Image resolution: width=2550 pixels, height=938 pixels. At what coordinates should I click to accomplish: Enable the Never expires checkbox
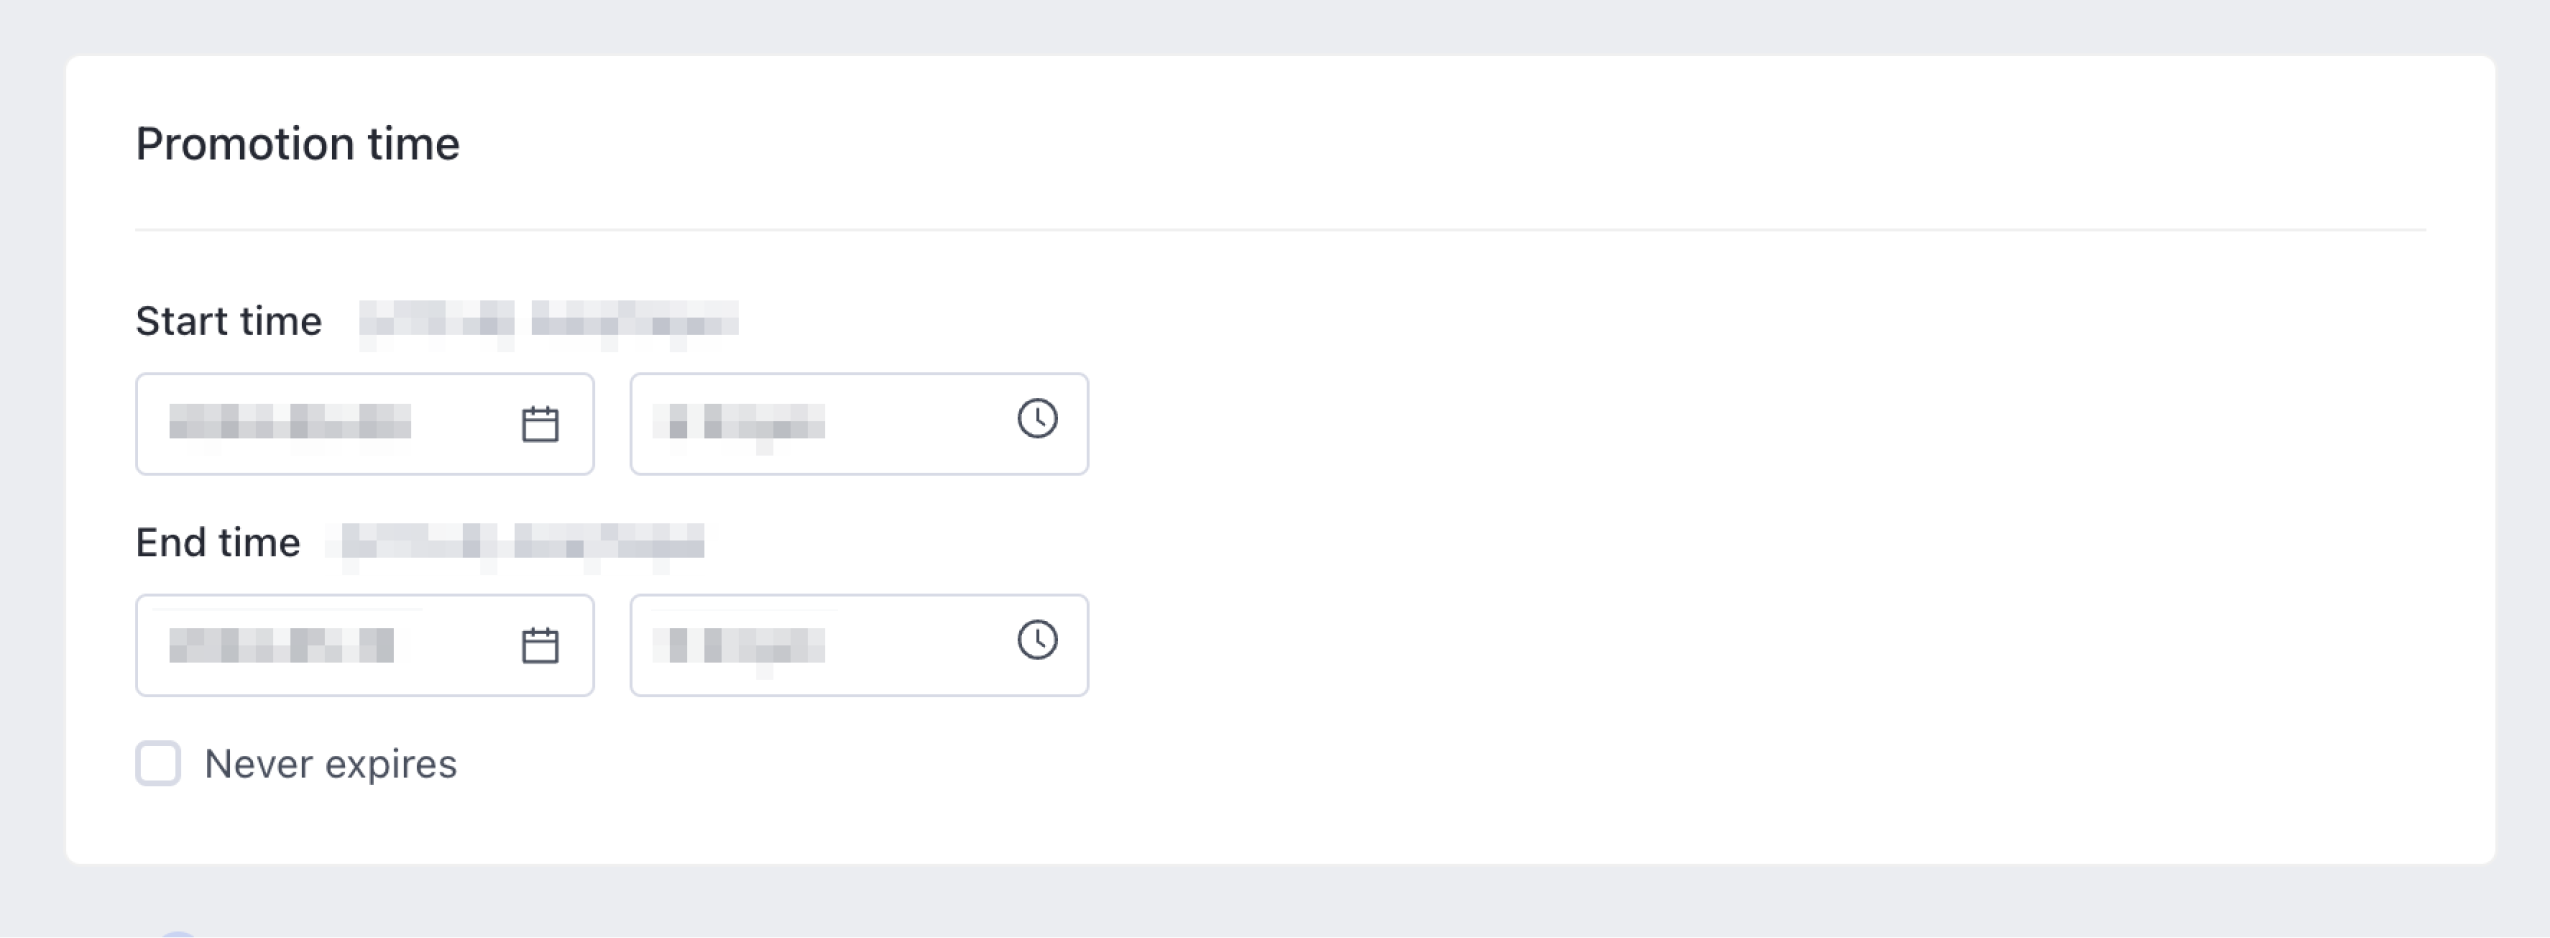[x=158, y=764]
